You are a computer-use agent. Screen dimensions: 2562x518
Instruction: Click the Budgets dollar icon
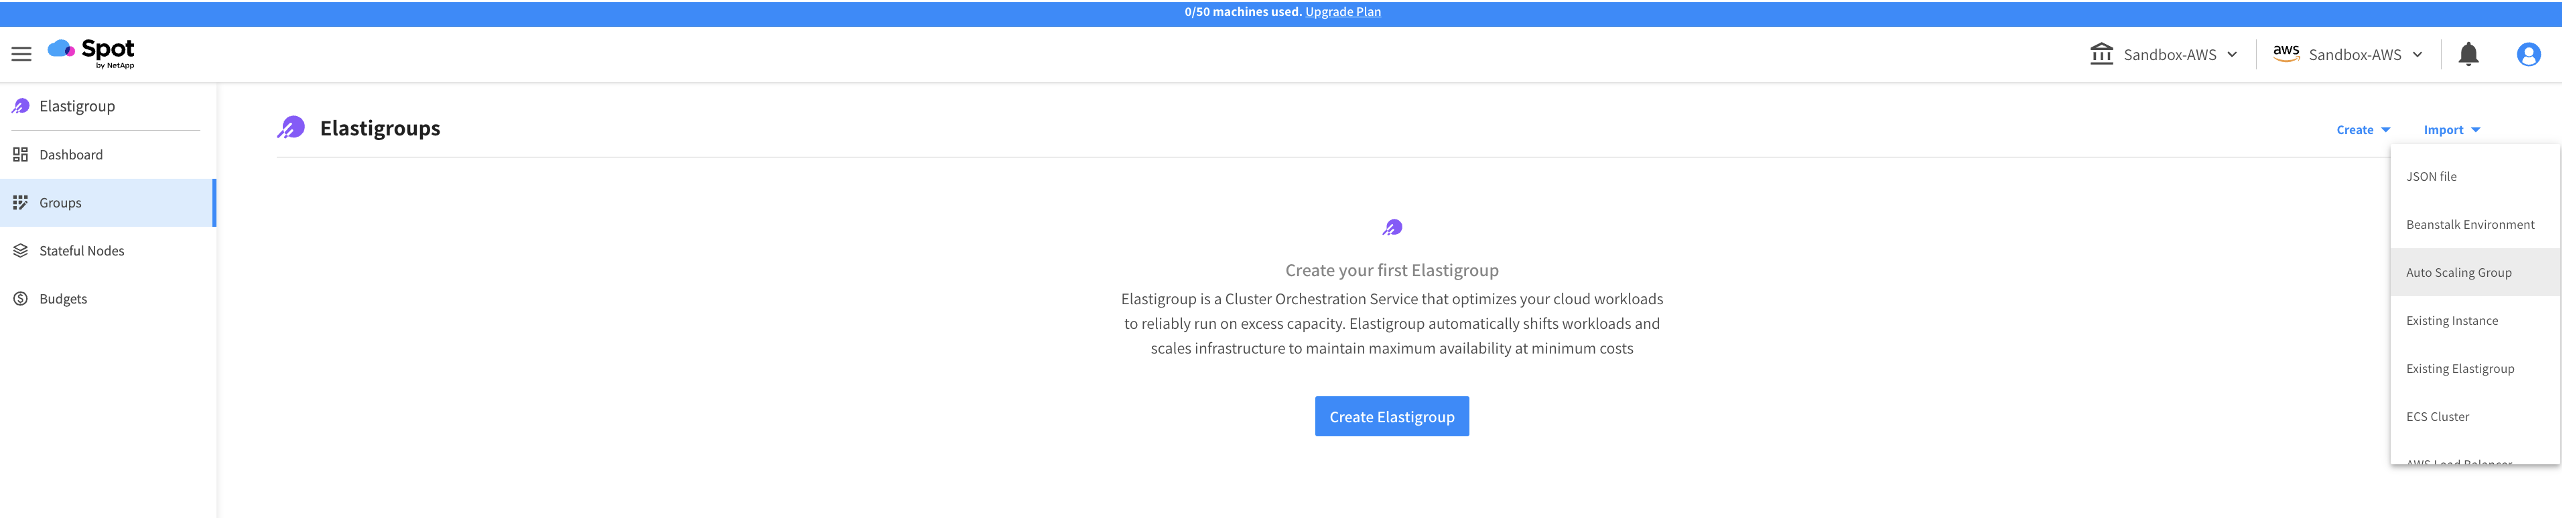(20, 299)
